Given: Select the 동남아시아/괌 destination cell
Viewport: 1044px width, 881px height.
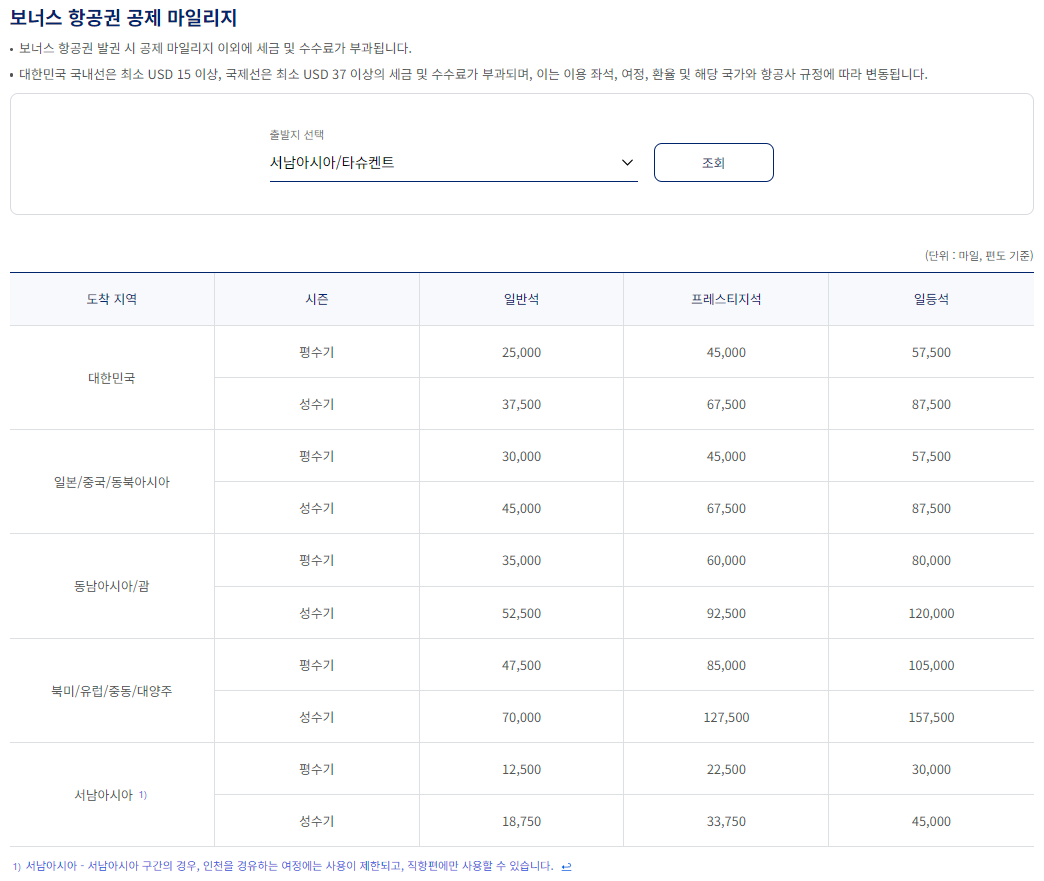Looking at the screenshot, I should (110, 586).
